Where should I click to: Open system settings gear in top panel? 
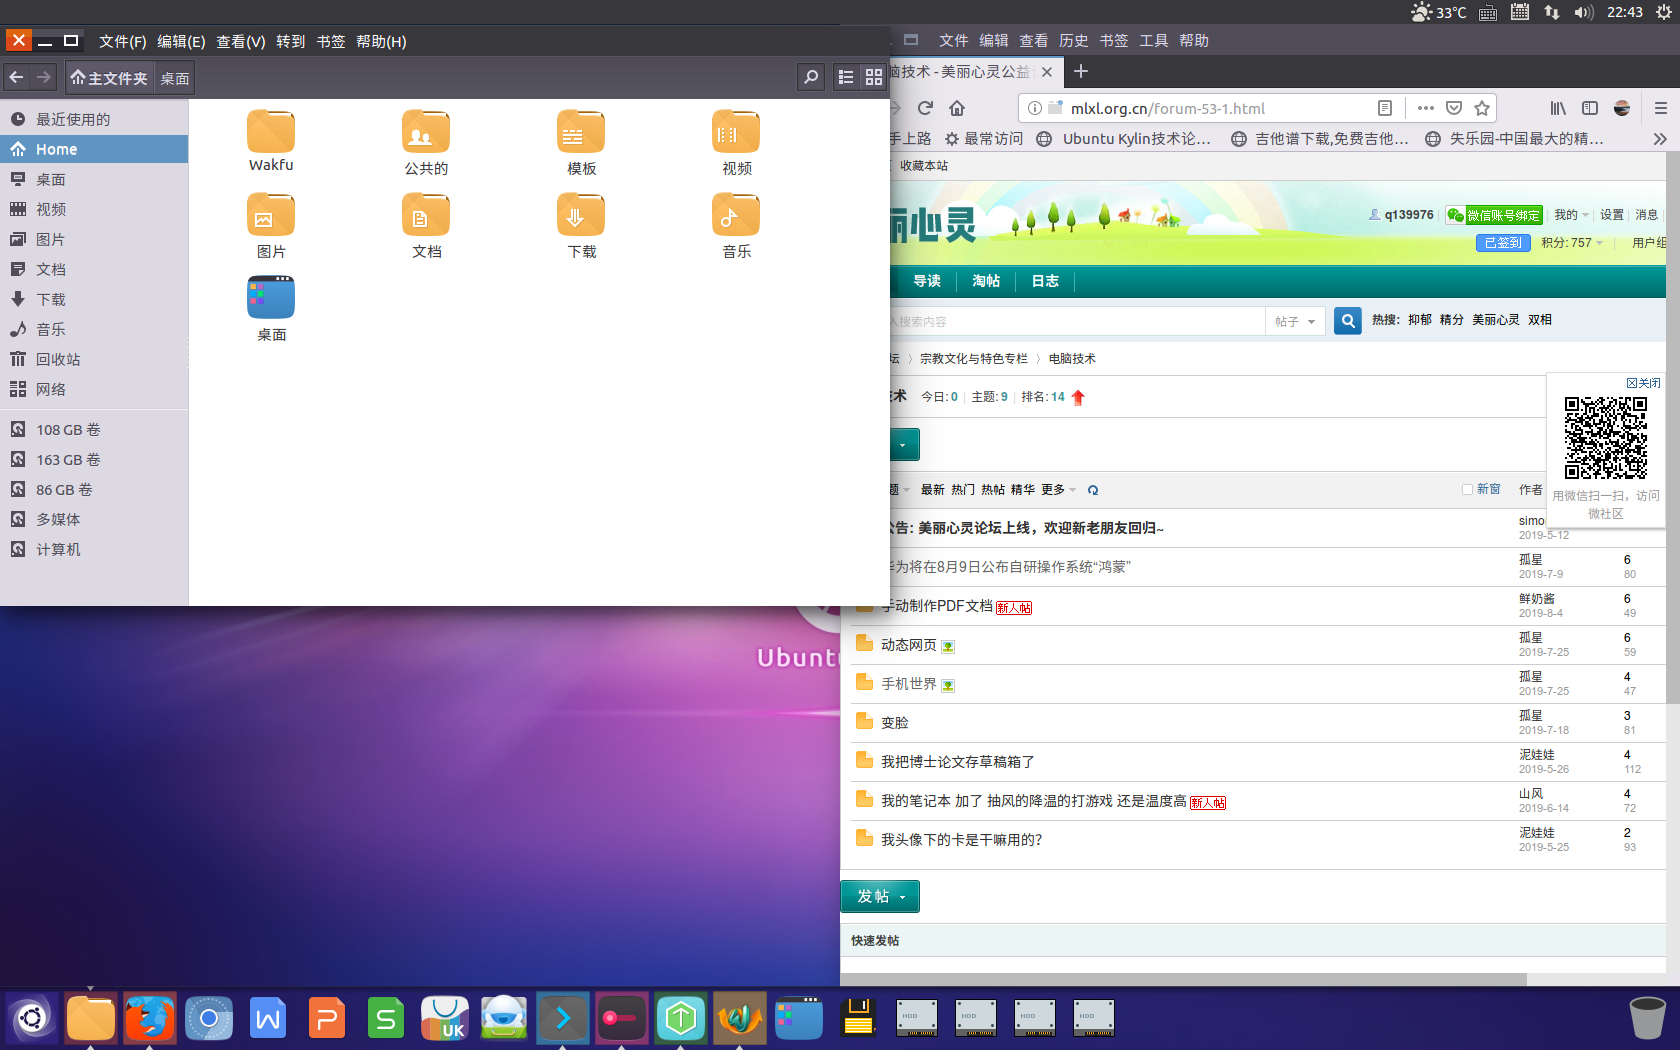(x=1663, y=12)
